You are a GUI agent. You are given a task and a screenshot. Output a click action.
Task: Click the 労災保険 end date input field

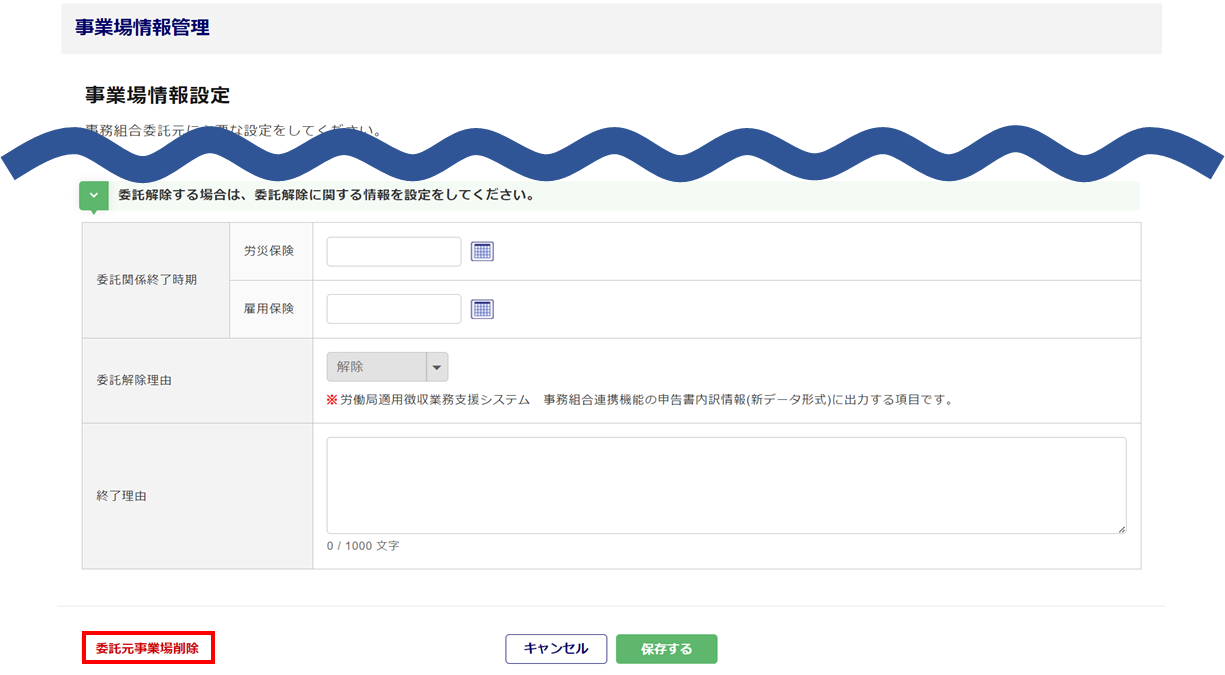click(x=394, y=252)
